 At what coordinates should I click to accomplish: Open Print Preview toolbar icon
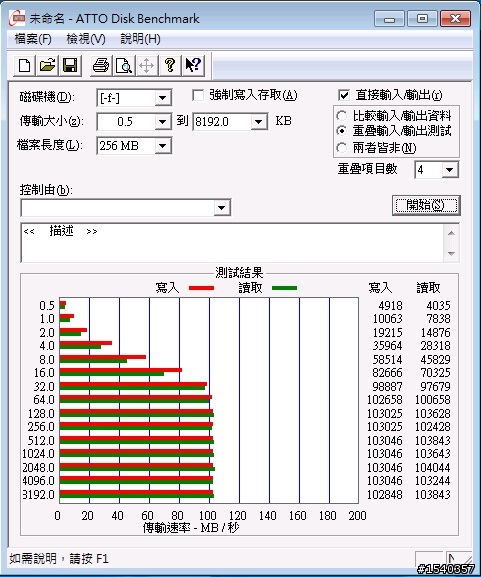(124, 66)
